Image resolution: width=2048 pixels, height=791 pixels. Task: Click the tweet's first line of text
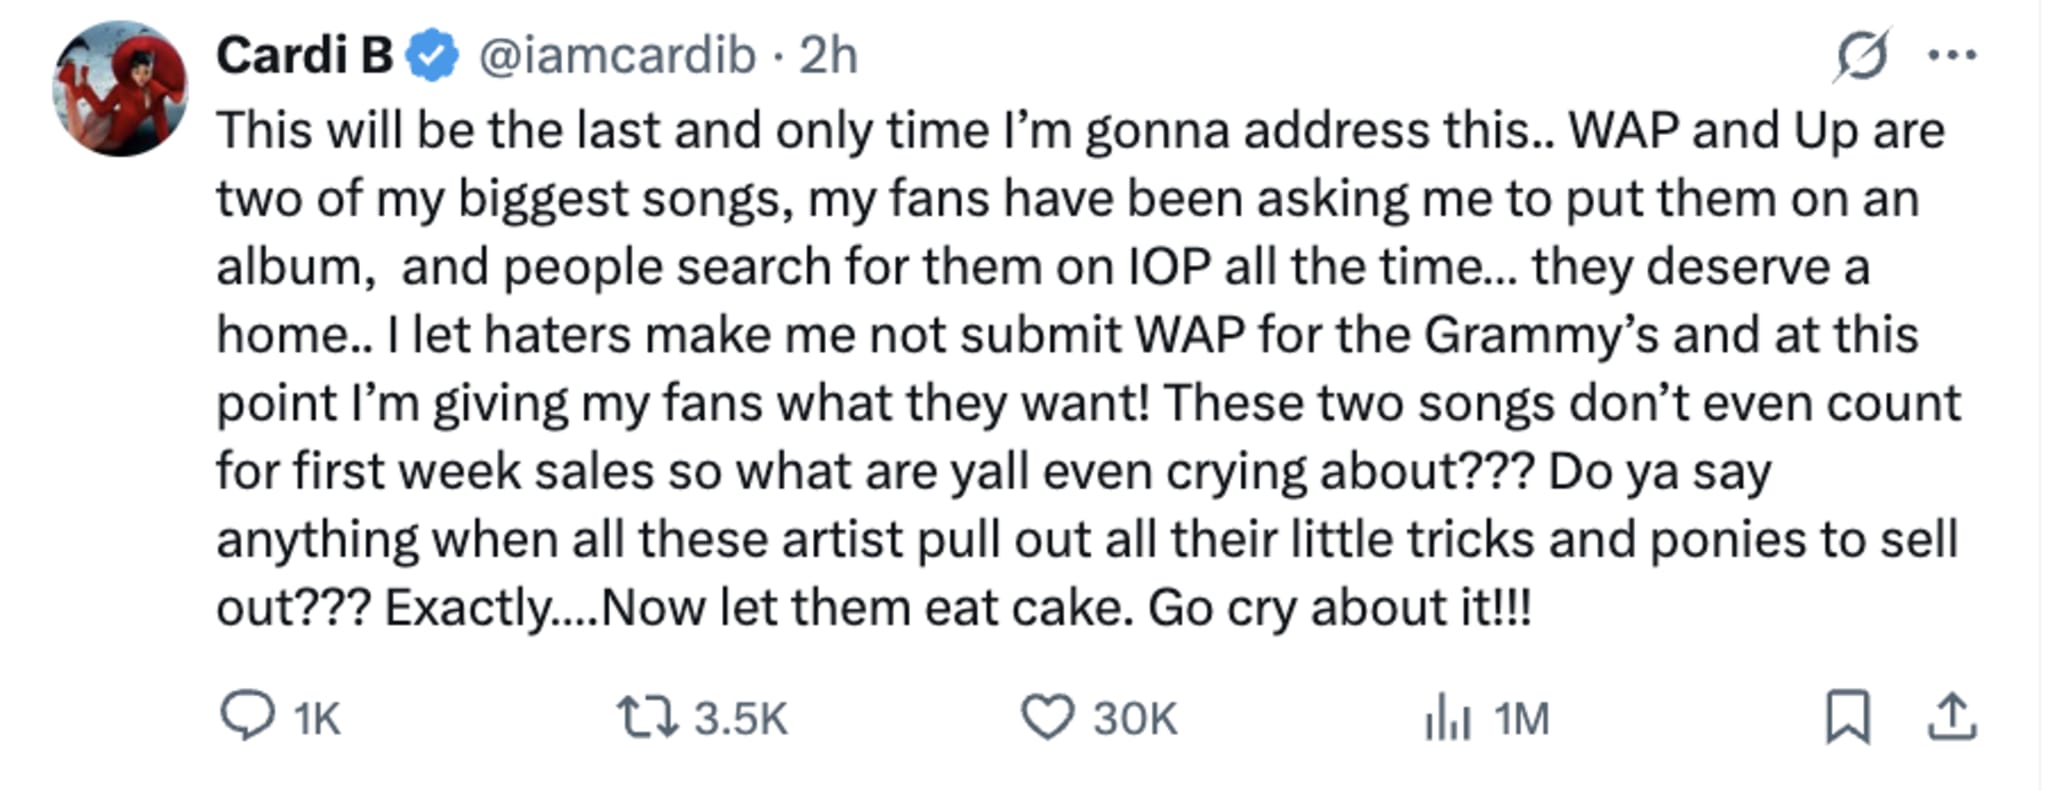(x=1080, y=131)
